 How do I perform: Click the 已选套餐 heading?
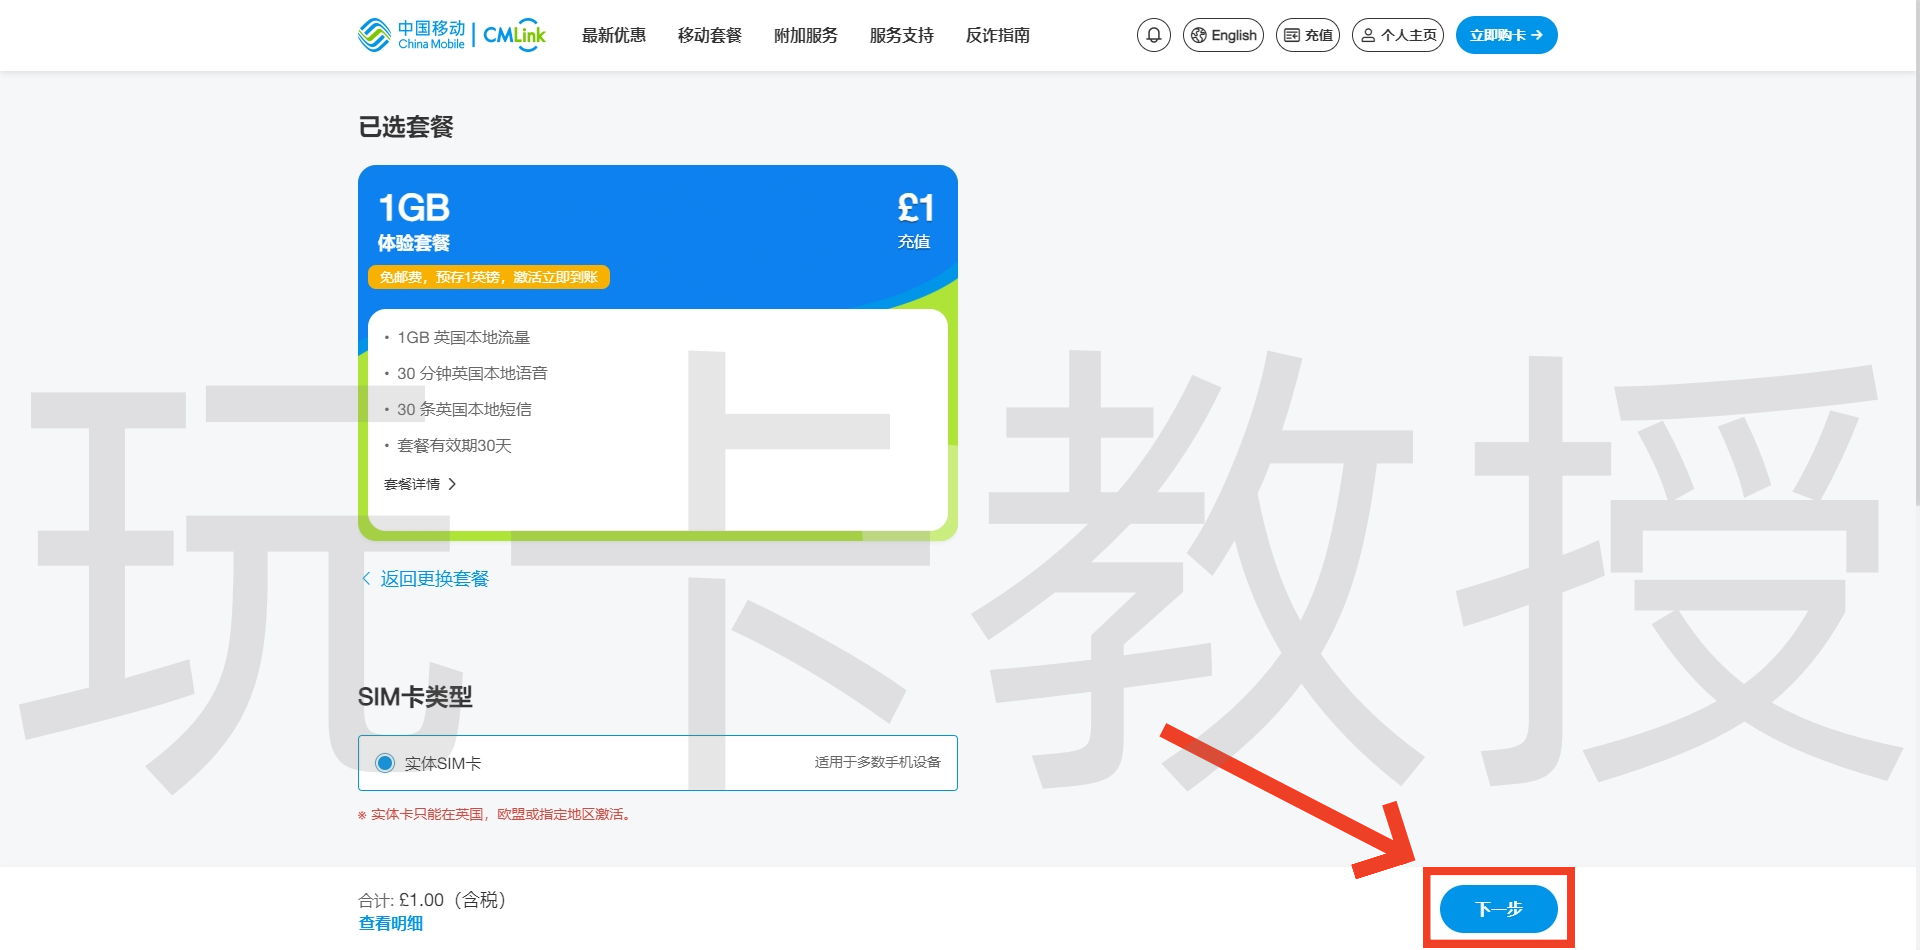click(x=406, y=127)
